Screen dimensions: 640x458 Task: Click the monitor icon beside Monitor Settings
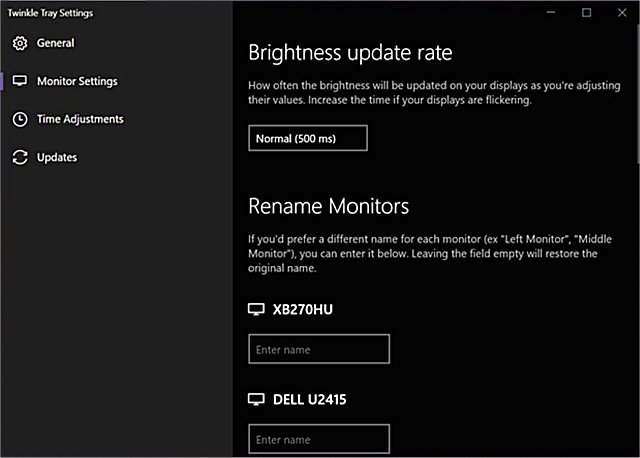click(x=19, y=81)
